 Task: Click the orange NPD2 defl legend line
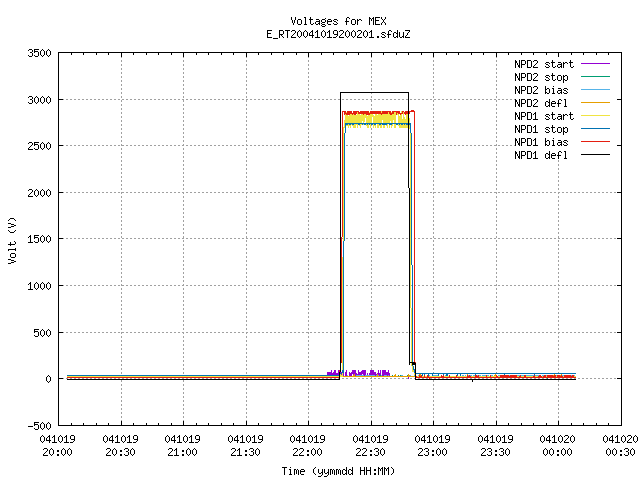click(595, 103)
